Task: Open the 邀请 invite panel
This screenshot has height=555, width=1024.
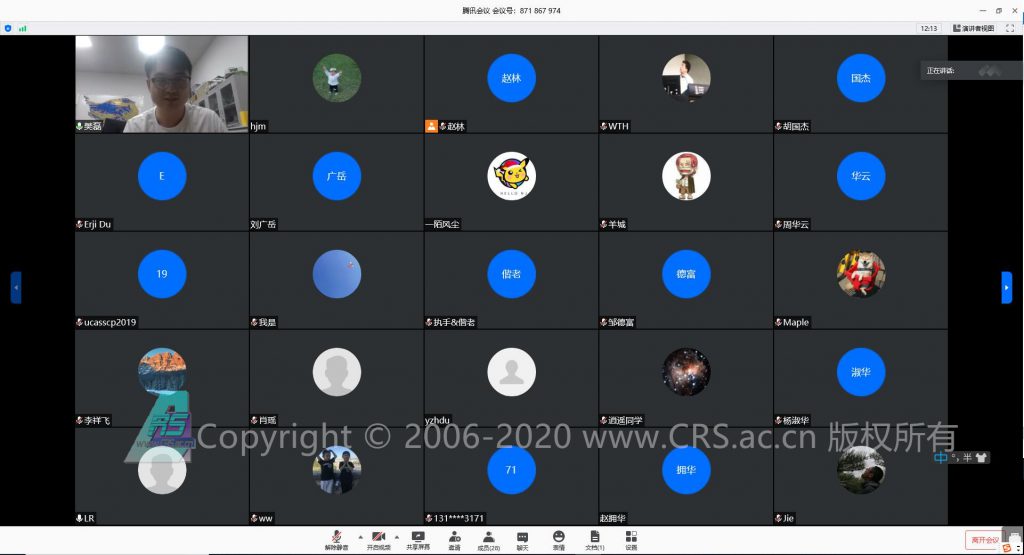Action: (x=454, y=540)
